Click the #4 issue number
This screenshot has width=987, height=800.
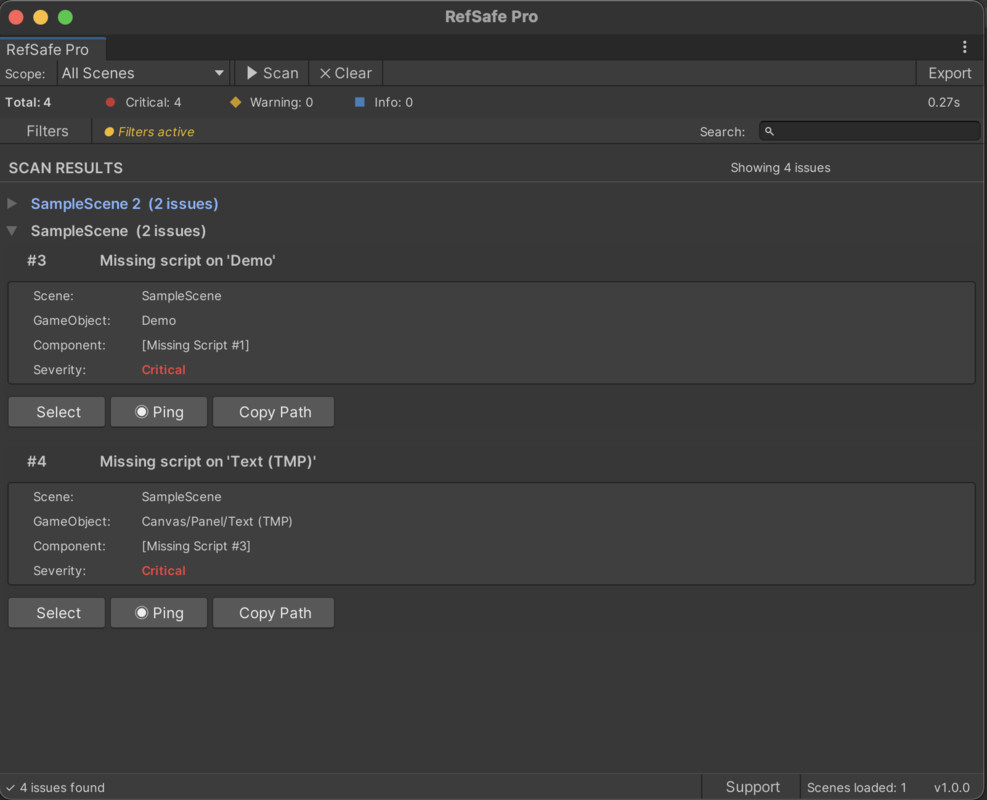pyautogui.click(x=37, y=461)
